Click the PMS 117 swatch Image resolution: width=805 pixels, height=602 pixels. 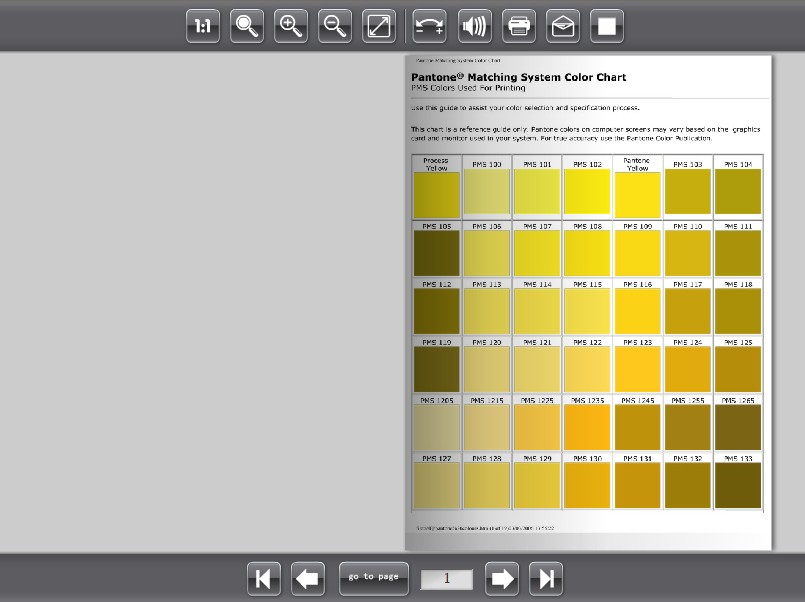tap(688, 311)
